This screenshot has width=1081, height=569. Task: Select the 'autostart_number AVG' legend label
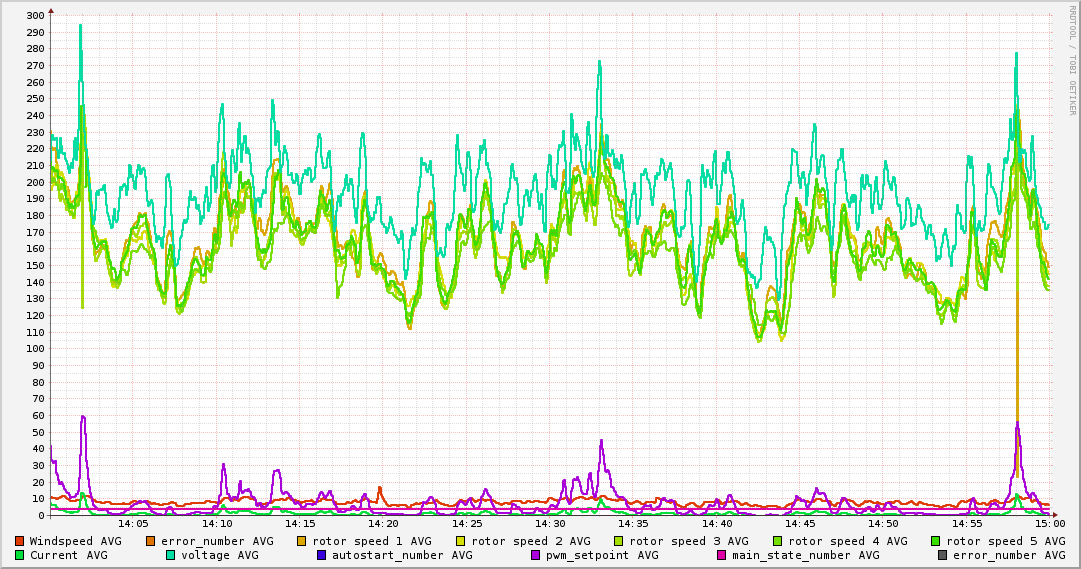[x=402, y=555]
